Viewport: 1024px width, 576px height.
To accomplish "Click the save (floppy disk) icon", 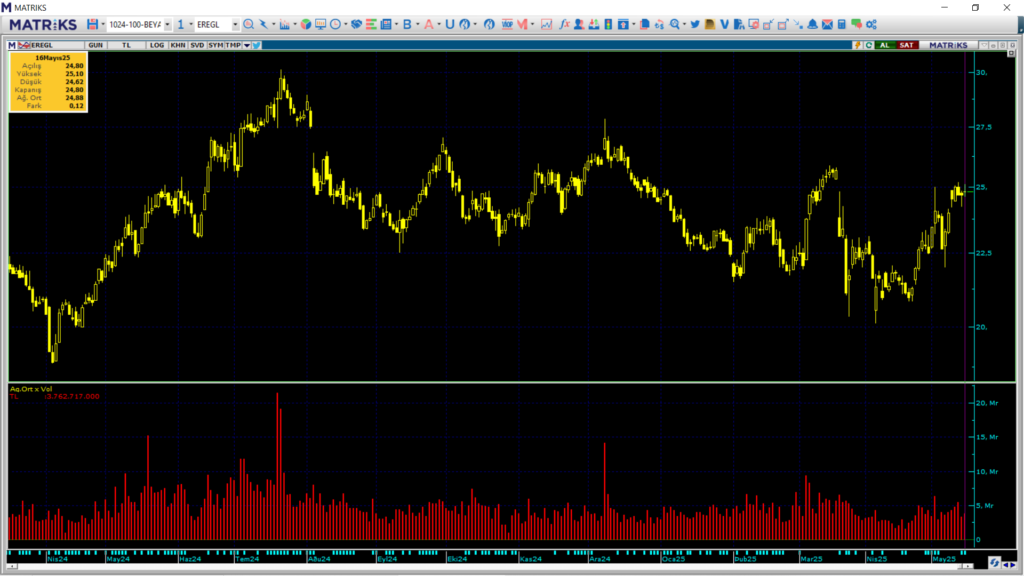I will point(93,24).
